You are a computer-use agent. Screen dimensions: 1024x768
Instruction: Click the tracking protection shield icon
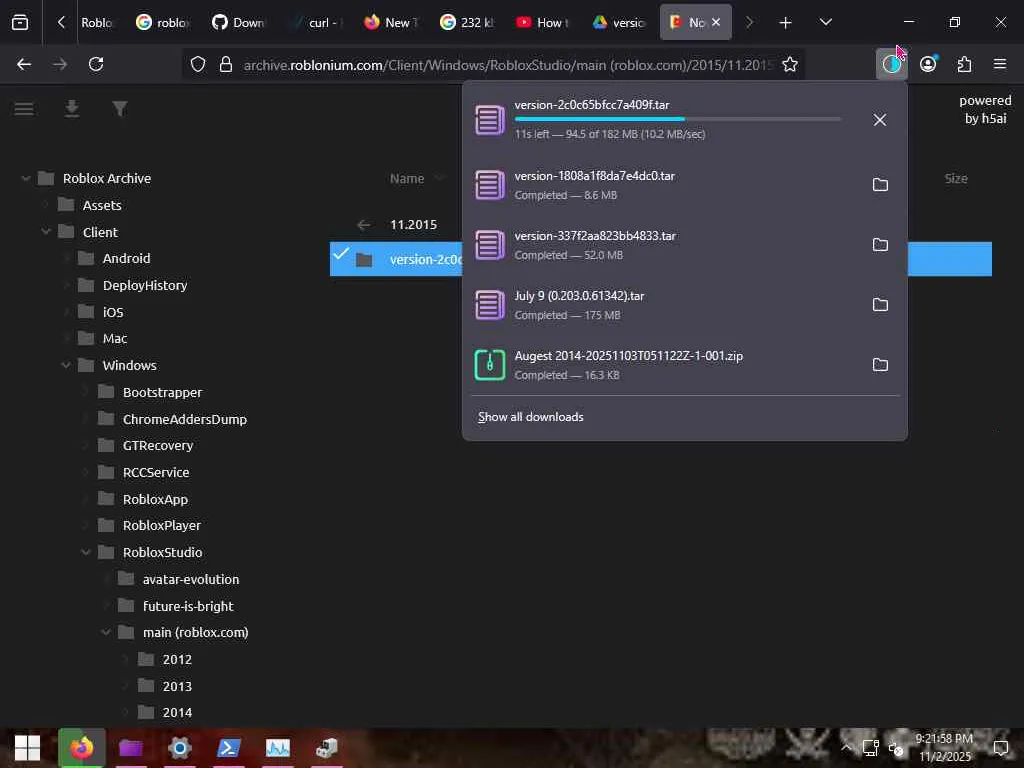(x=198, y=64)
